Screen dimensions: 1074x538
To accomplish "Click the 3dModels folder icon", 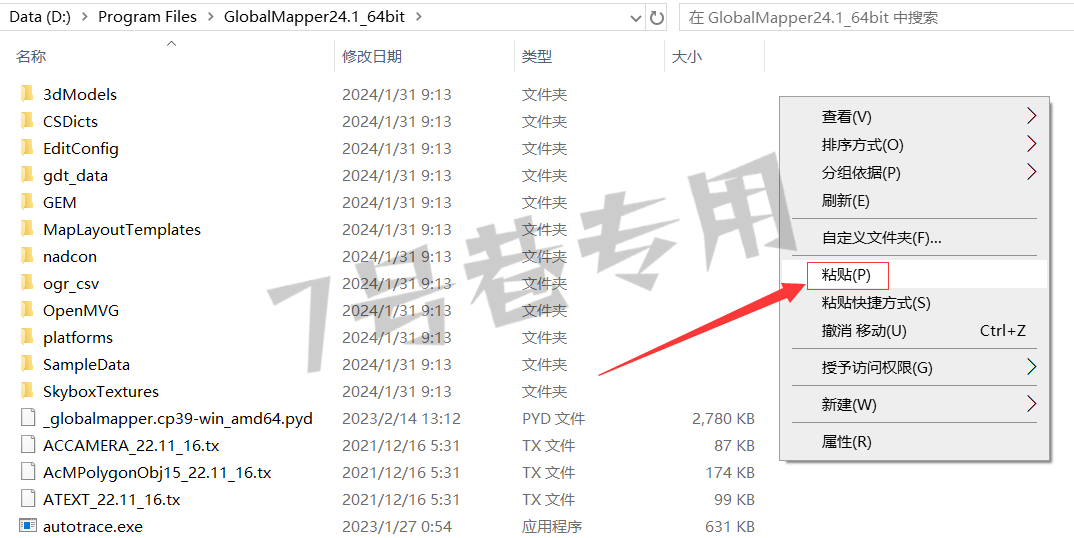I will click(27, 94).
